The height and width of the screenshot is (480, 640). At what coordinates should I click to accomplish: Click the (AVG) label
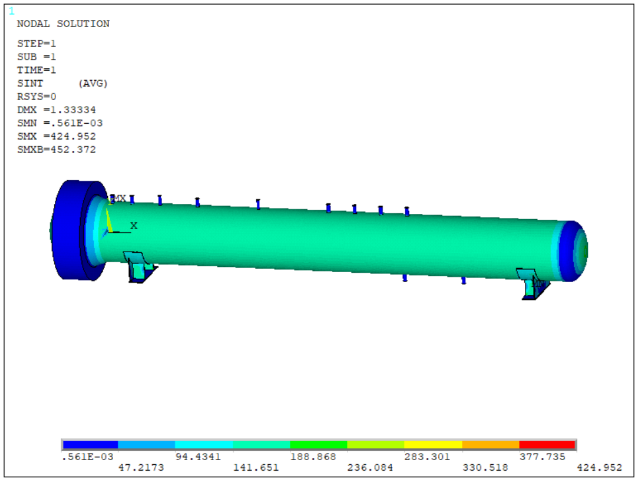coord(93,83)
